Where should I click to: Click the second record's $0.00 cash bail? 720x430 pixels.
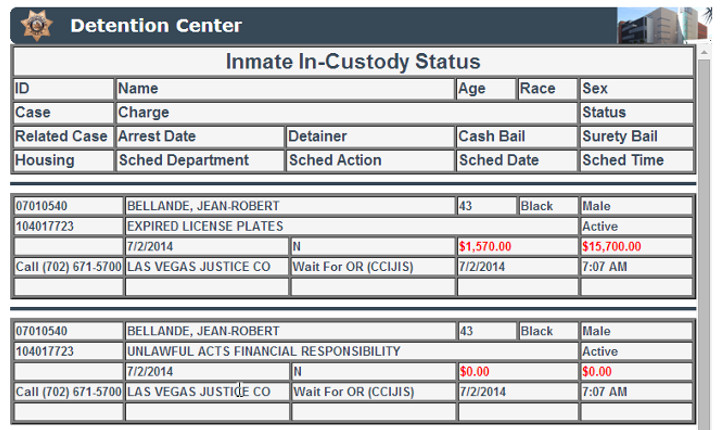[x=474, y=372]
